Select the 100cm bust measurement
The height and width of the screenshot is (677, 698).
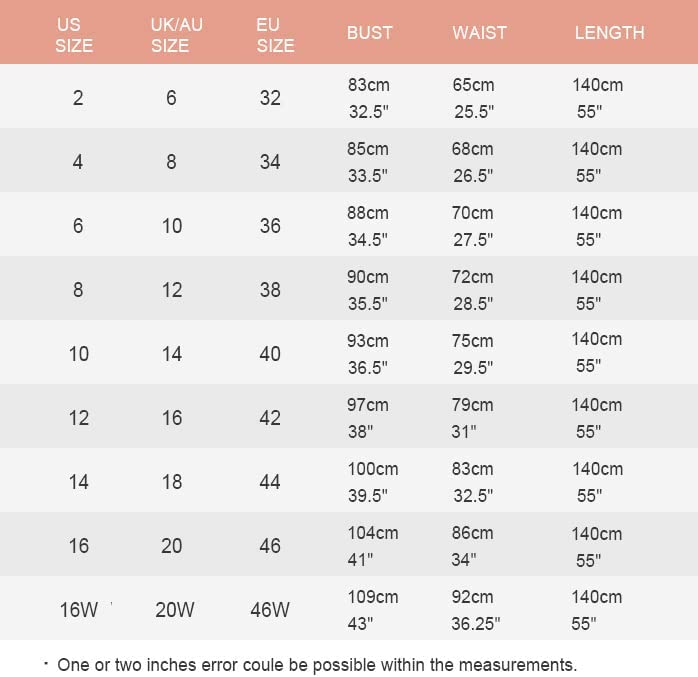[x=373, y=469]
